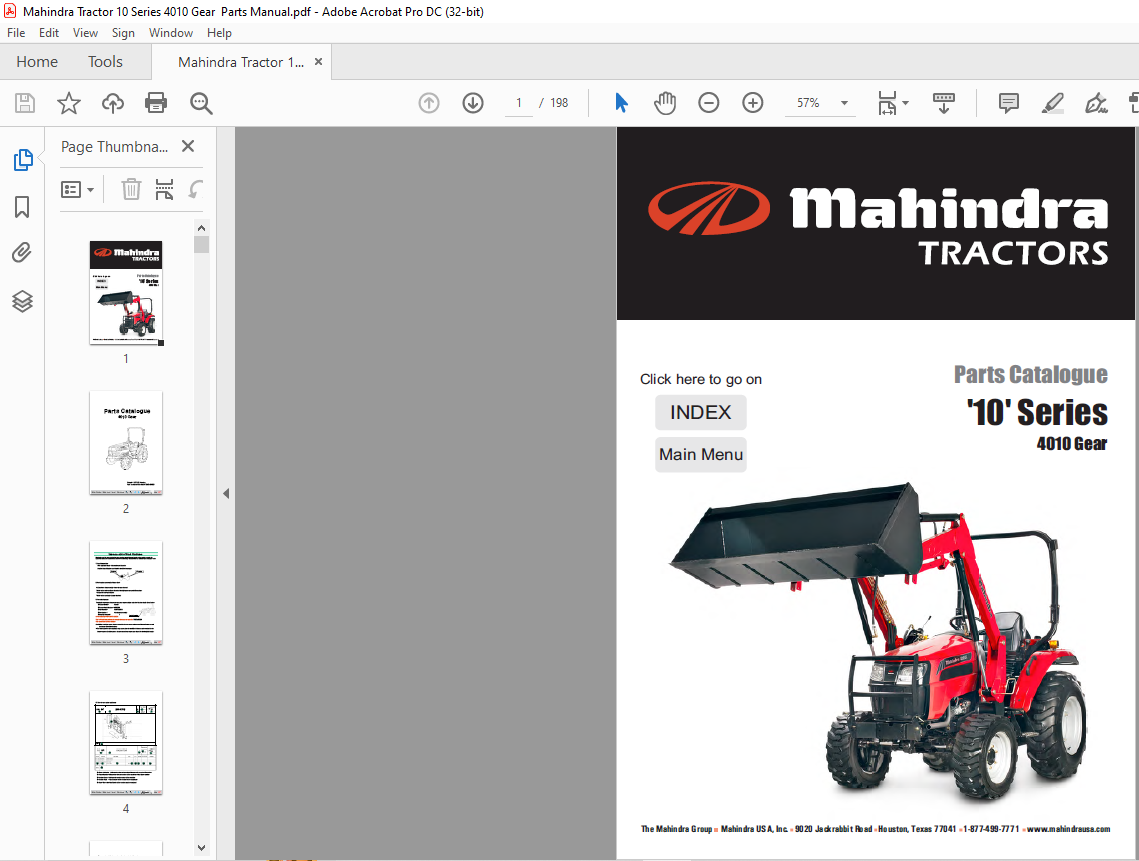
Task: Click the 57% zoom value field
Action: [808, 103]
